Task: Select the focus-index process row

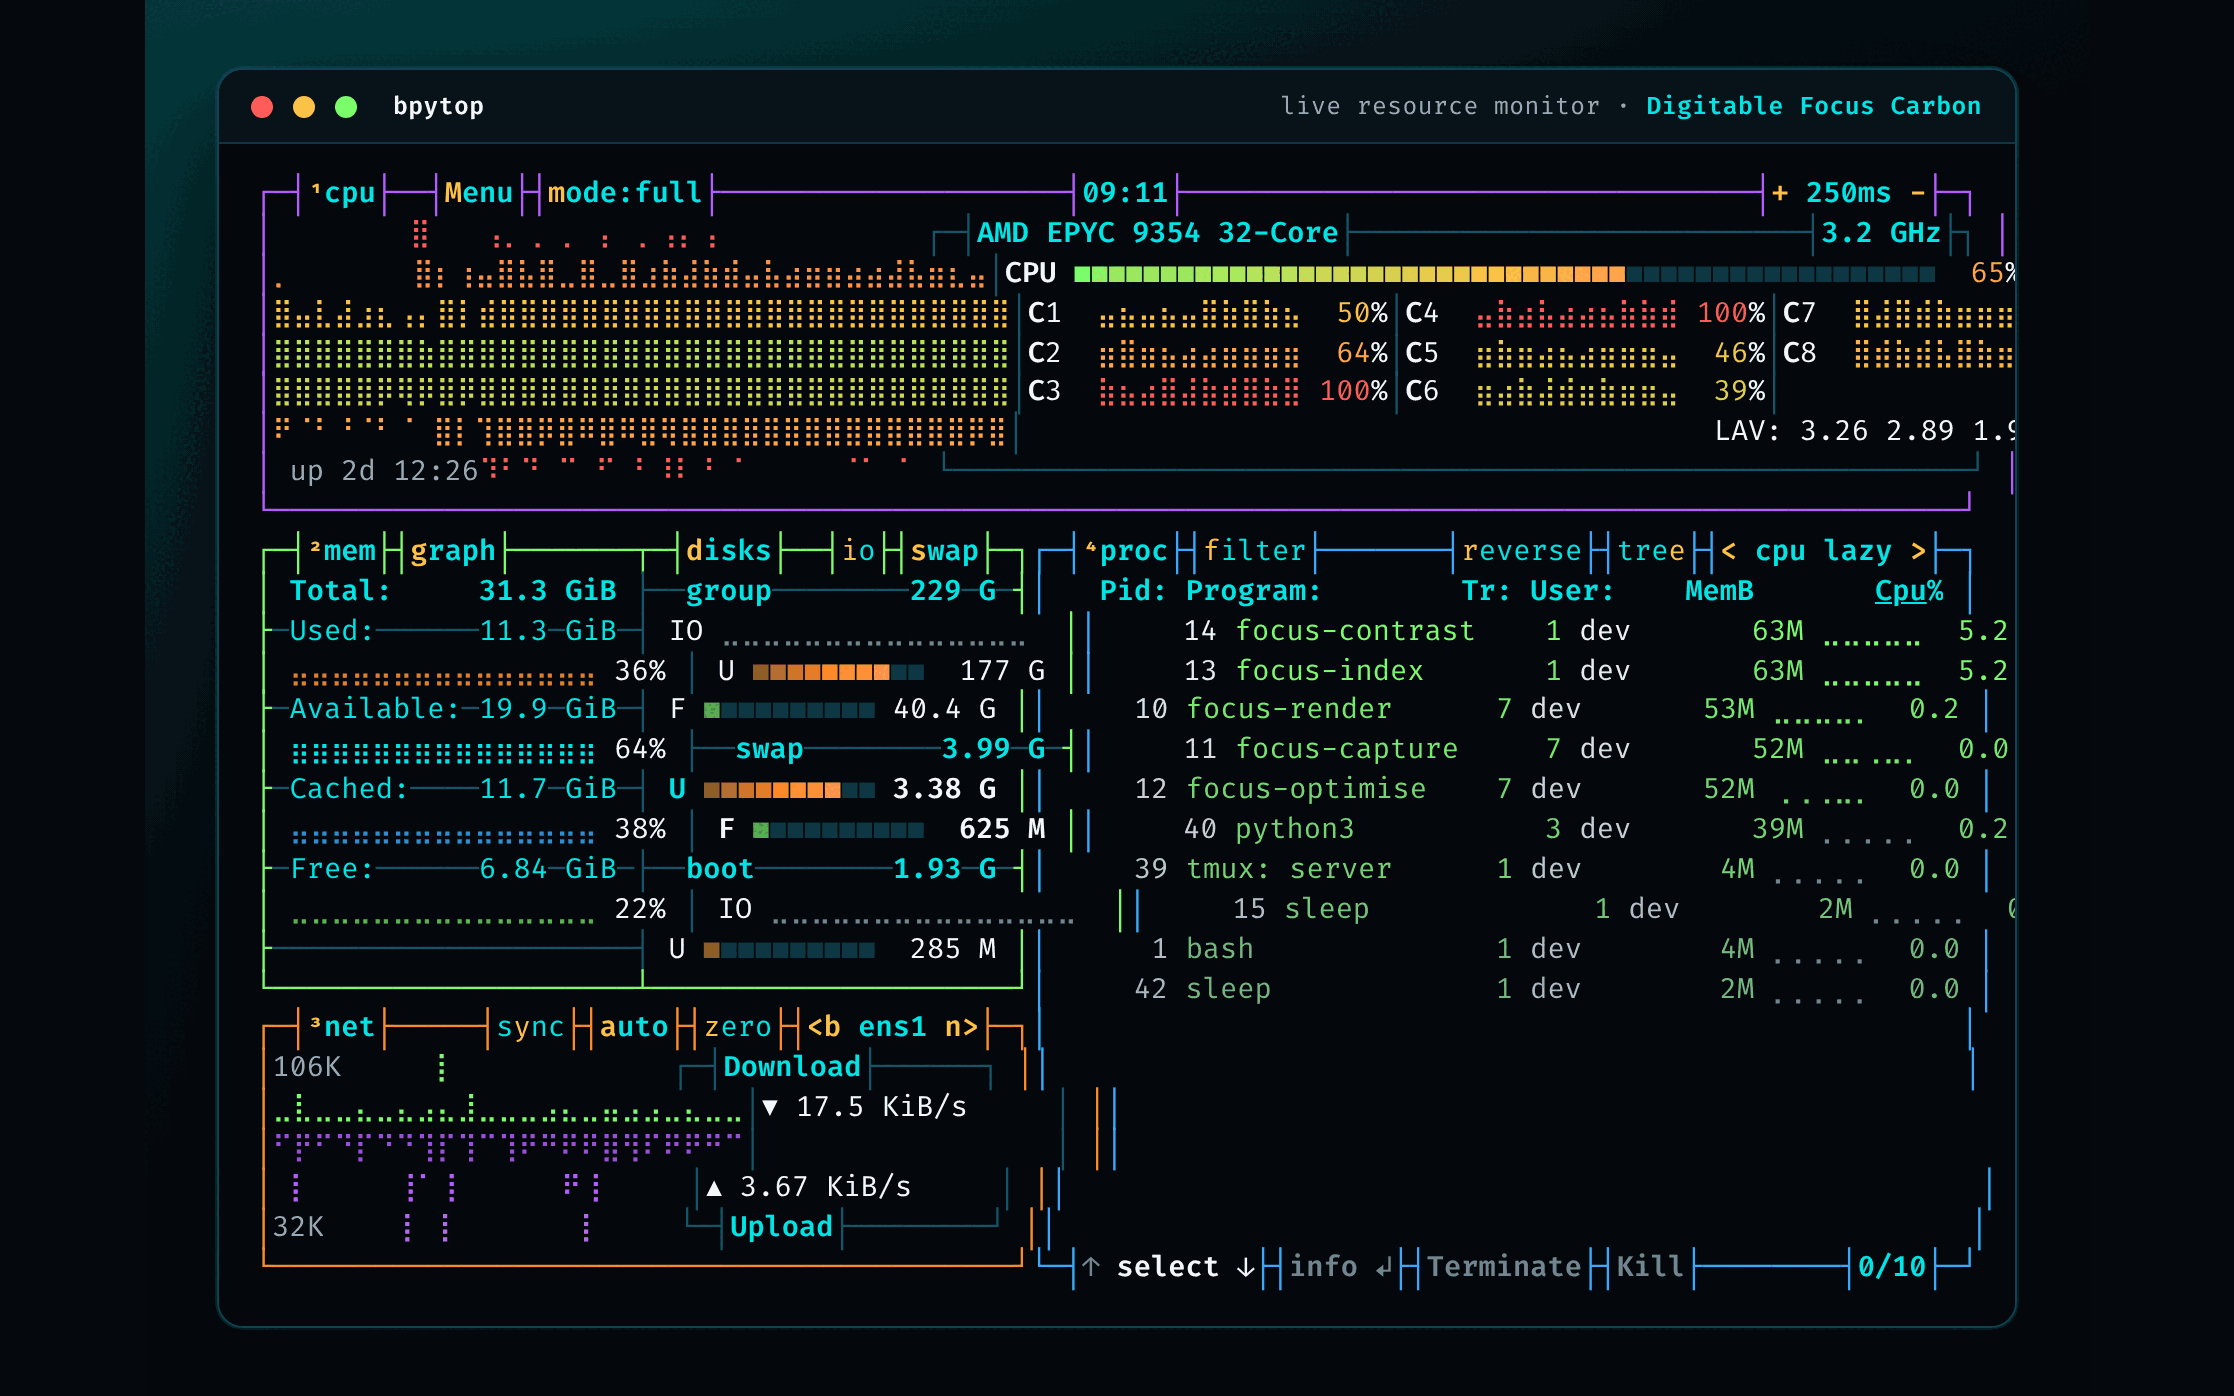Action: point(1595,670)
